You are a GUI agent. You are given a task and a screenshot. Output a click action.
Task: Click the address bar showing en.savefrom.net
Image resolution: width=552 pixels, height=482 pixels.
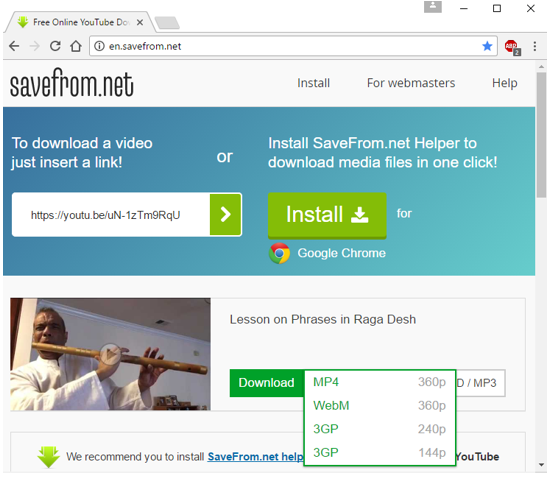coord(293,46)
